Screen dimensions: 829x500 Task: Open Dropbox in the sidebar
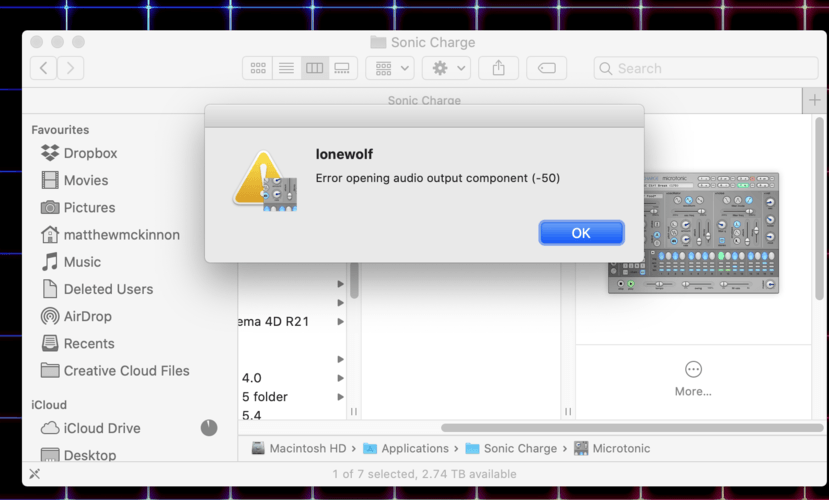tap(90, 153)
